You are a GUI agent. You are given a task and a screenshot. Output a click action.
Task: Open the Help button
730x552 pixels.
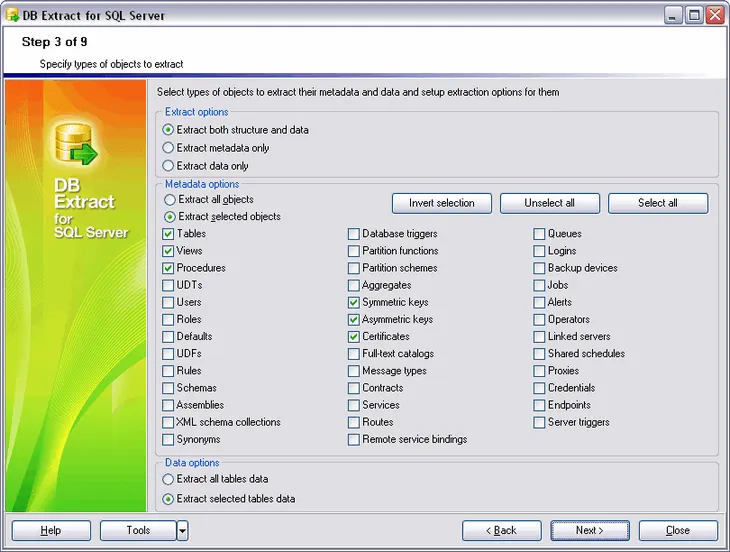tap(51, 531)
